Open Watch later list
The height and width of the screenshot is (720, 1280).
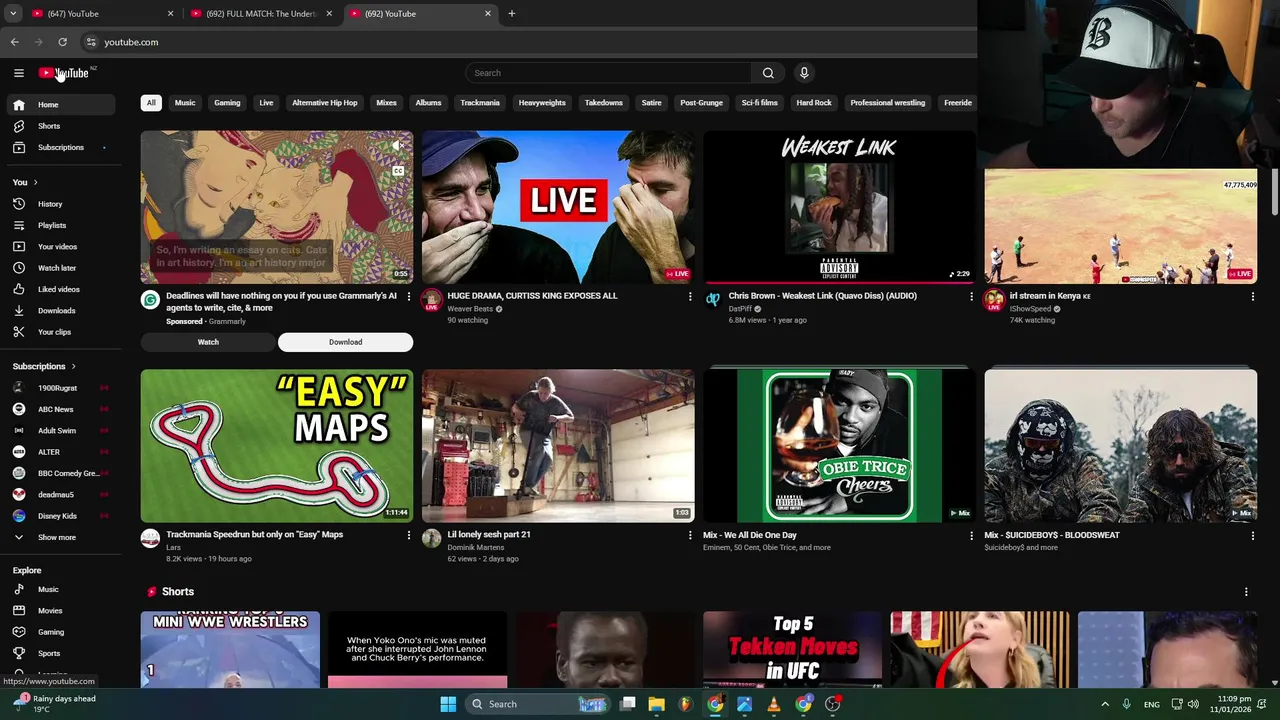tap(61, 268)
